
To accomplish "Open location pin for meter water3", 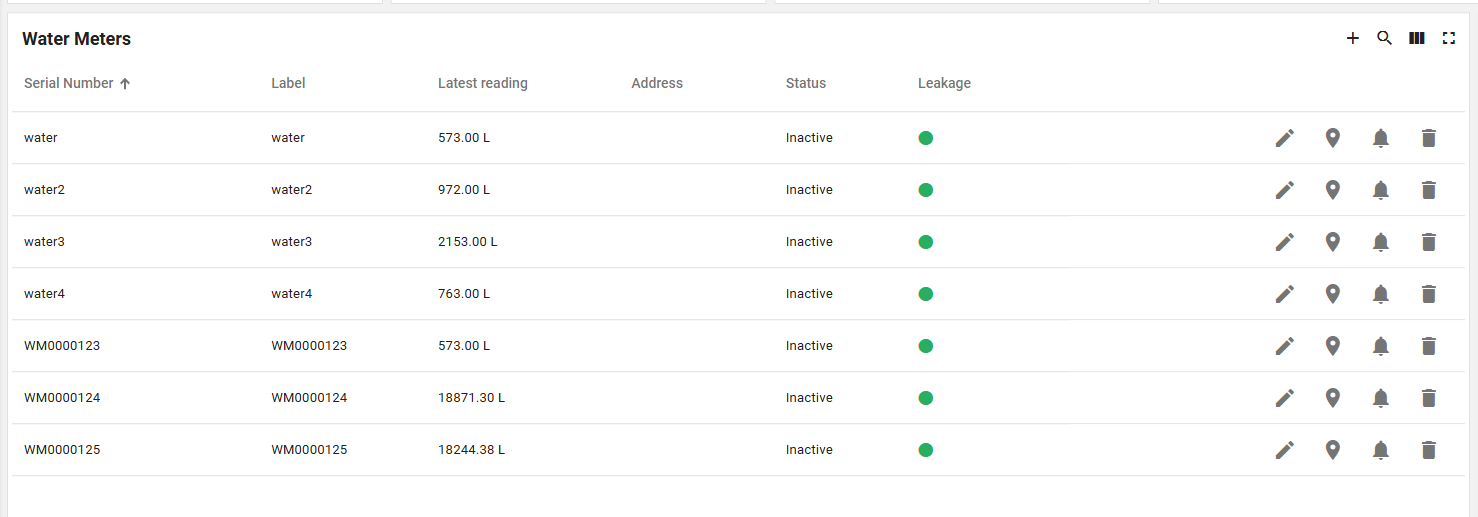I will coord(1332,242).
